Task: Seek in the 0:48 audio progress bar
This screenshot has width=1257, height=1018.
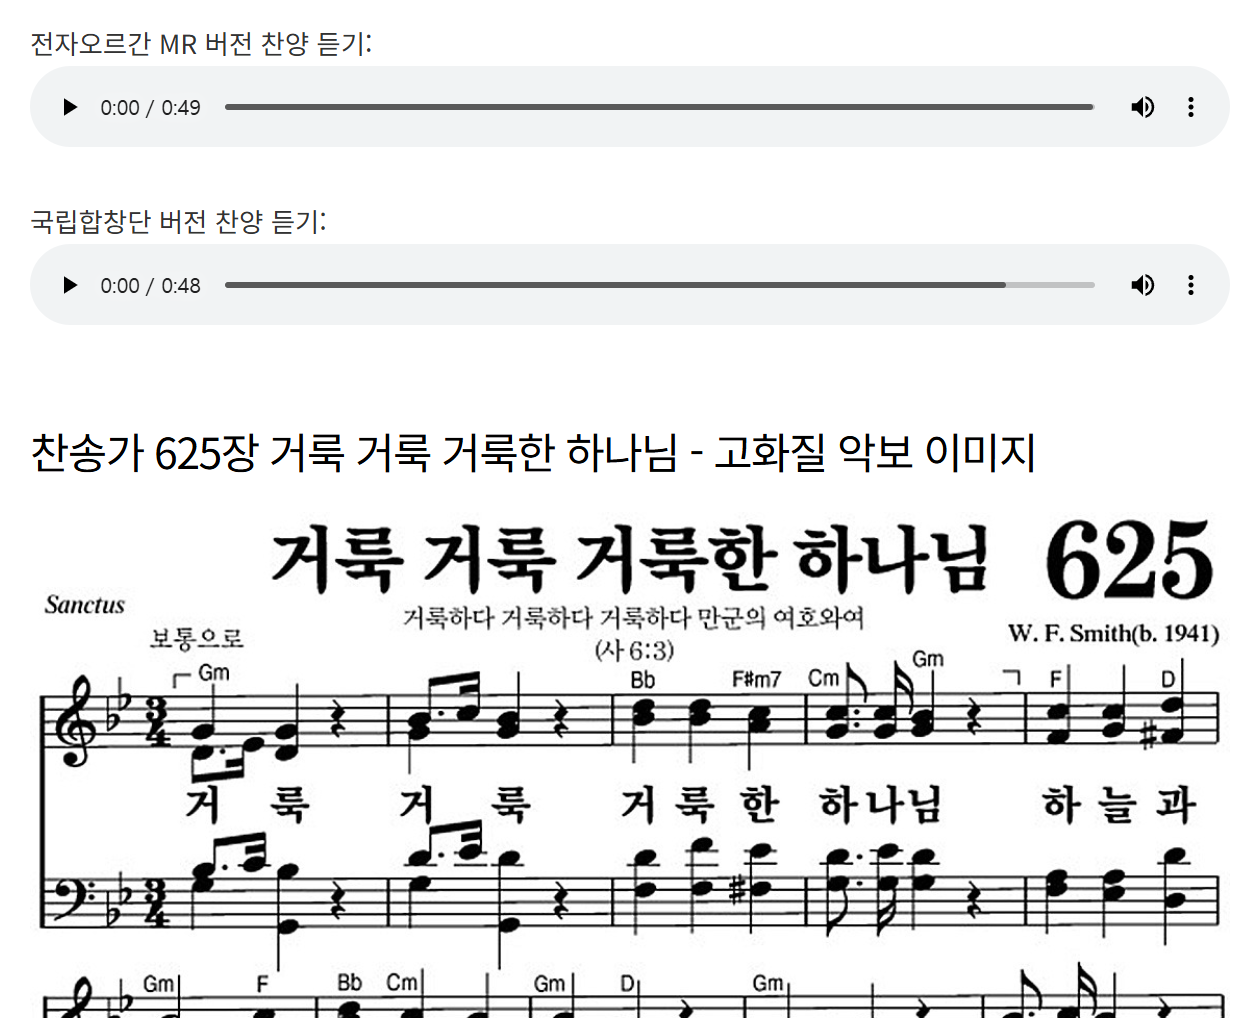Action: (659, 285)
